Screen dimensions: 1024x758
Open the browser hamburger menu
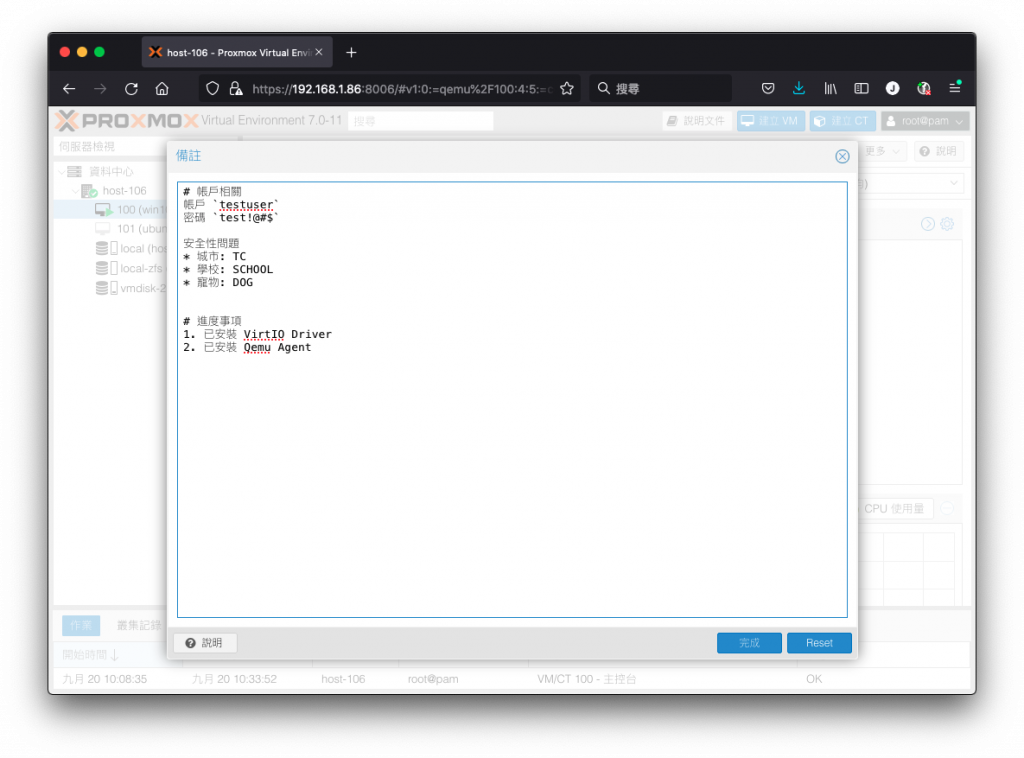955,87
